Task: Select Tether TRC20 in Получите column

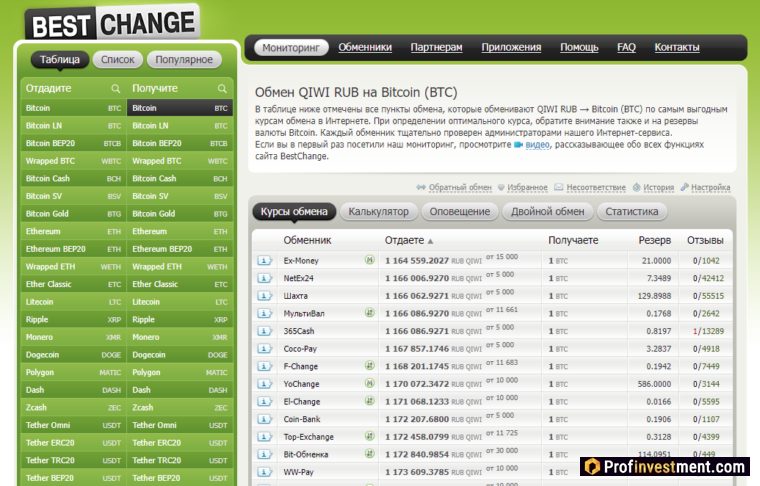Action: (180, 460)
